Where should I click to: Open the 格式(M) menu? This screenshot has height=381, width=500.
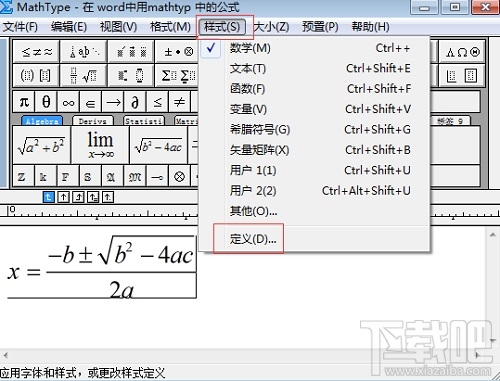pyautogui.click(x=170, y=27)
